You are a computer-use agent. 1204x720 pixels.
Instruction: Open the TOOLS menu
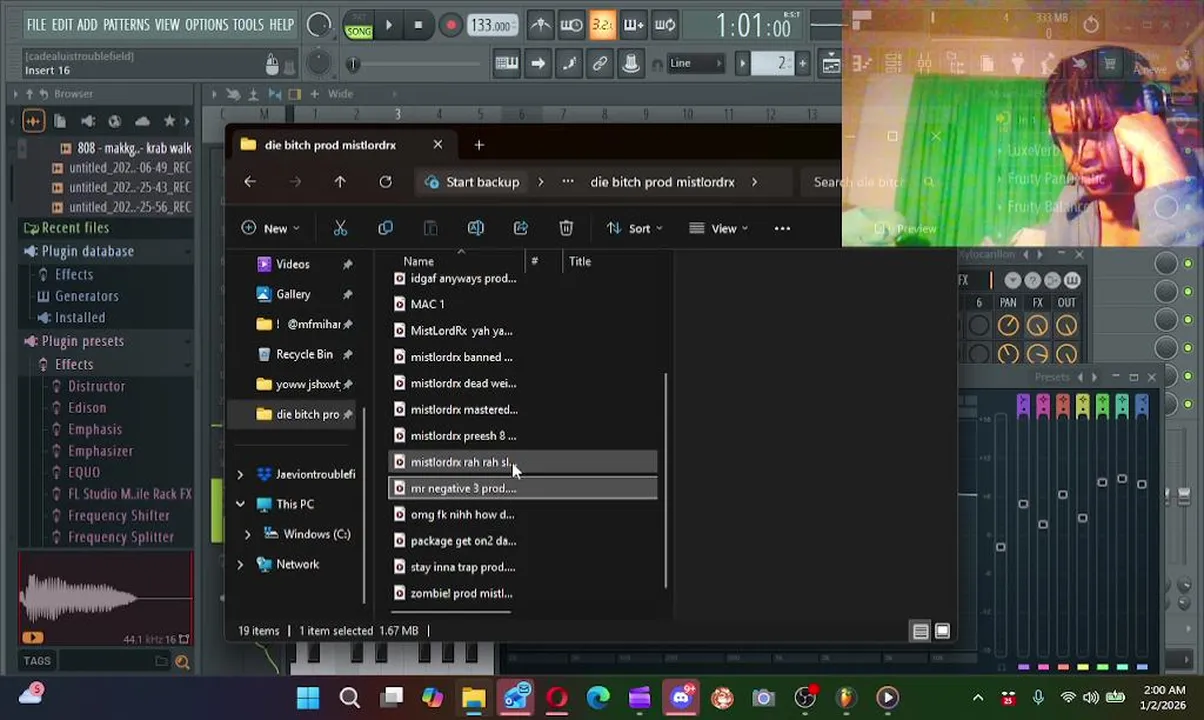coord(248,24)
